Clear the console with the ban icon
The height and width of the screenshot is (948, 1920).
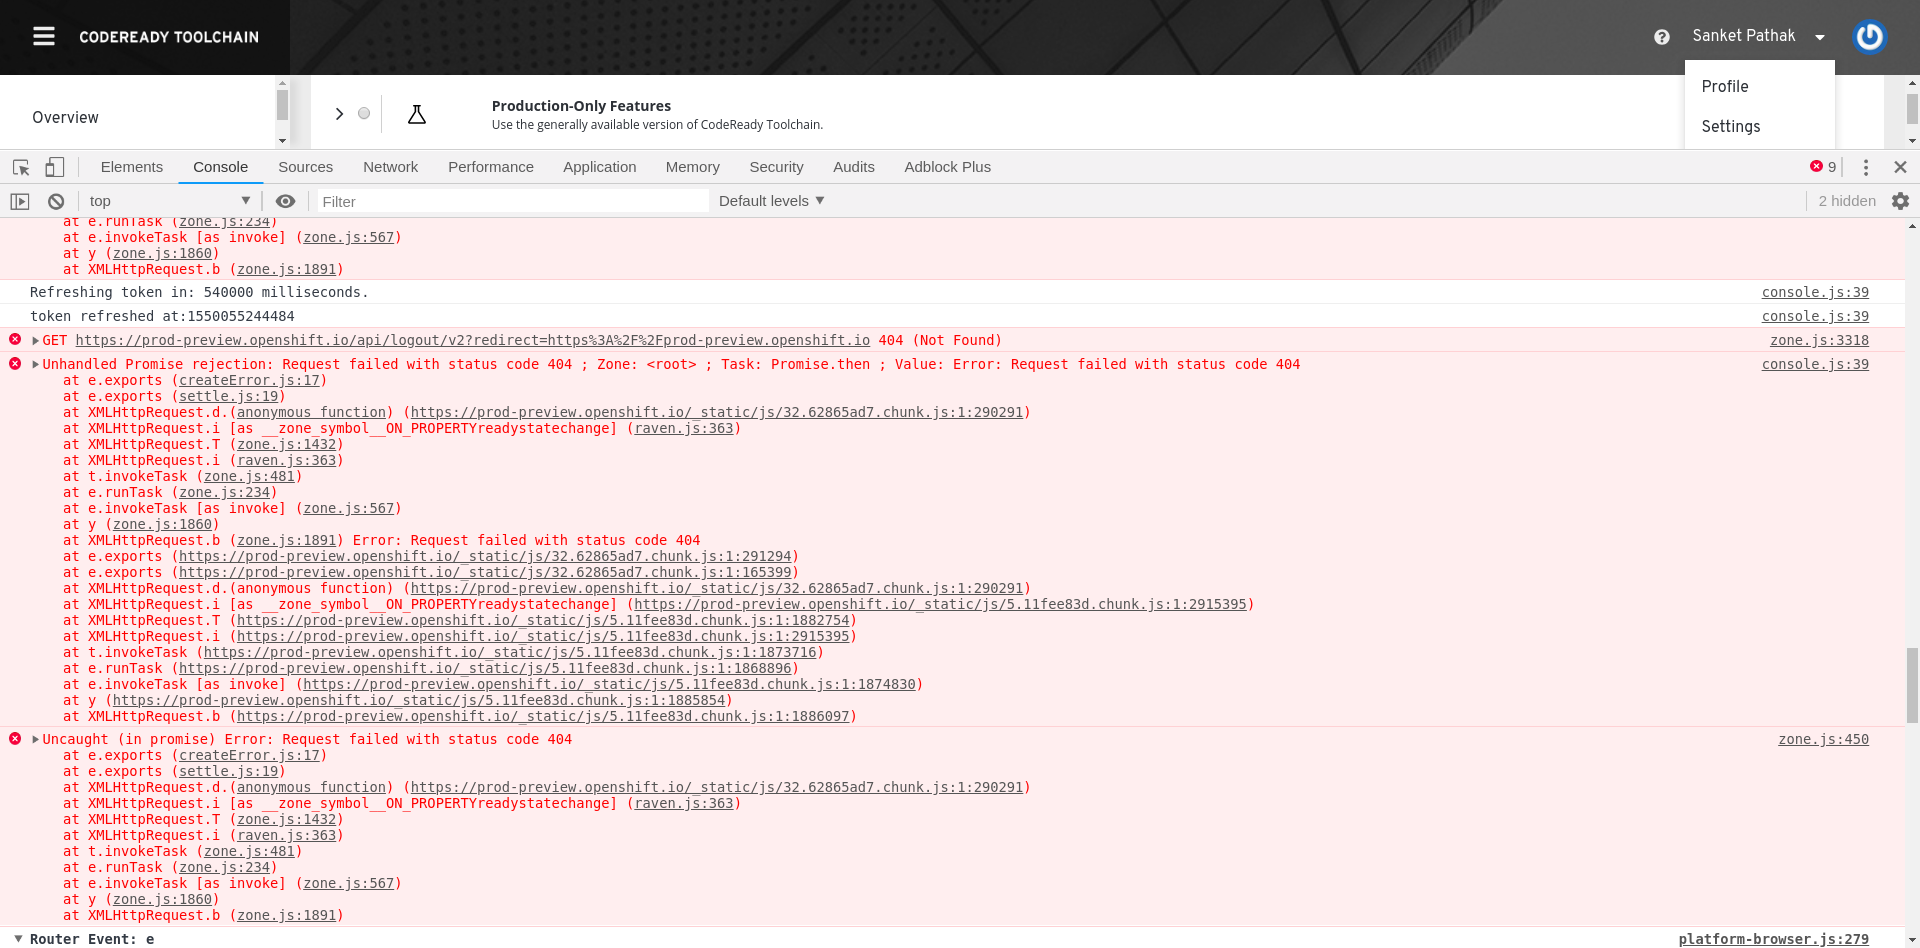click(x=56, y=201)
